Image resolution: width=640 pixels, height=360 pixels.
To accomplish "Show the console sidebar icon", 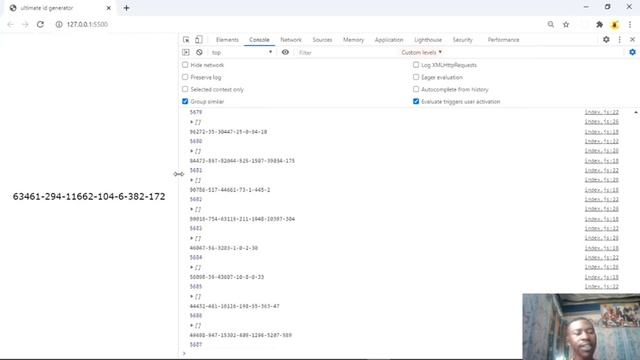I will (x=186, y=52).
